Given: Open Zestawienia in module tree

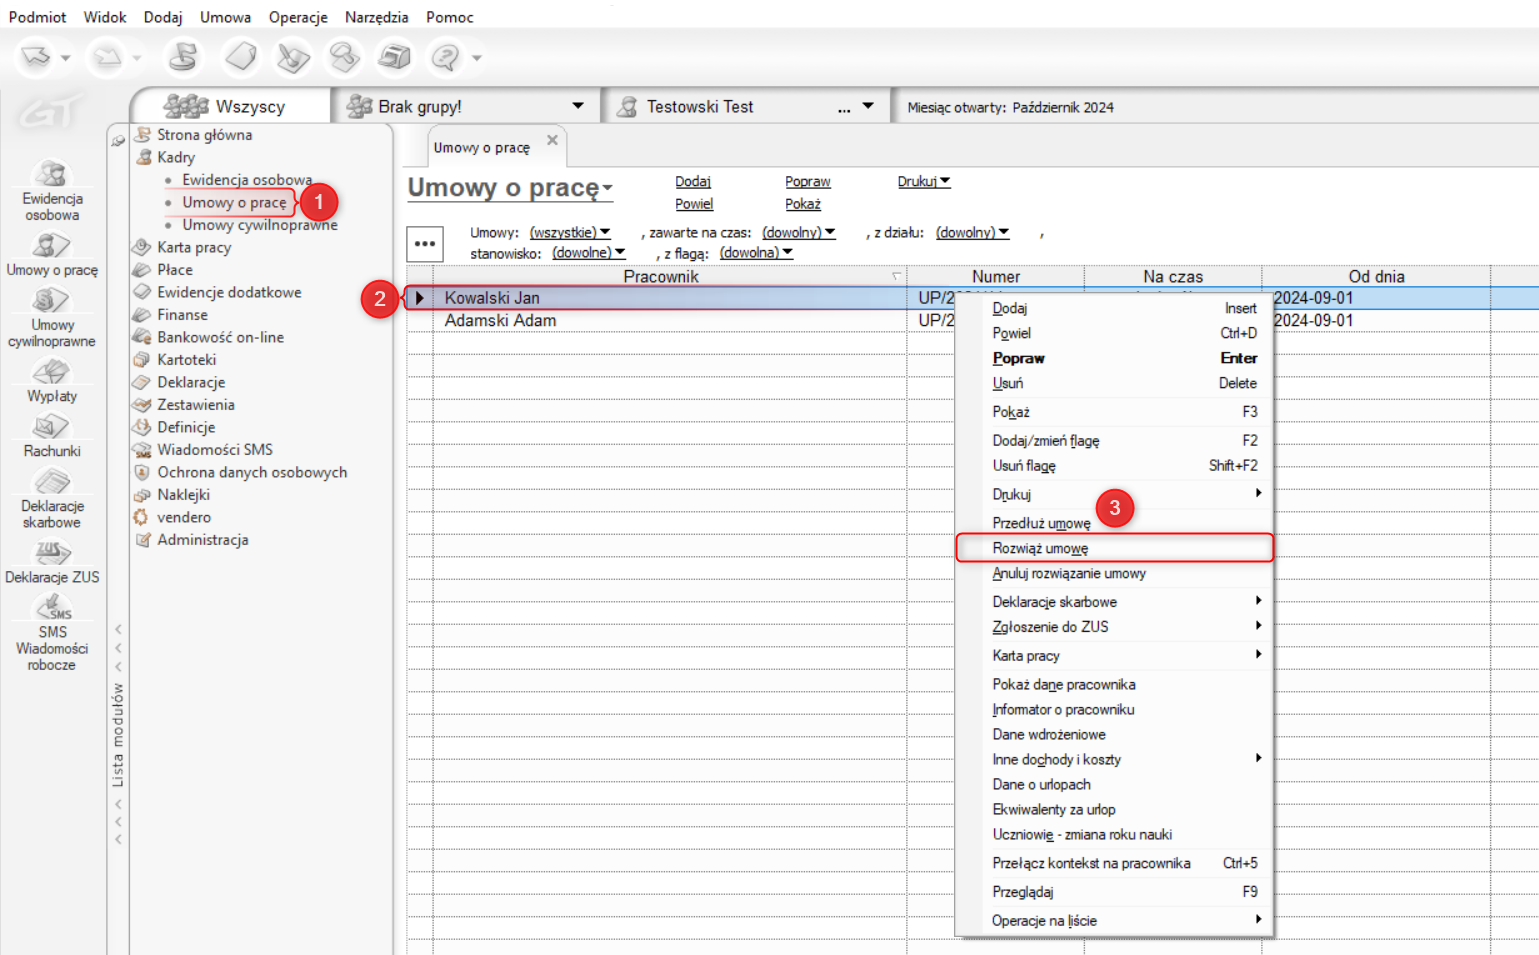Looking at the screenshot, I should [196, 404].
